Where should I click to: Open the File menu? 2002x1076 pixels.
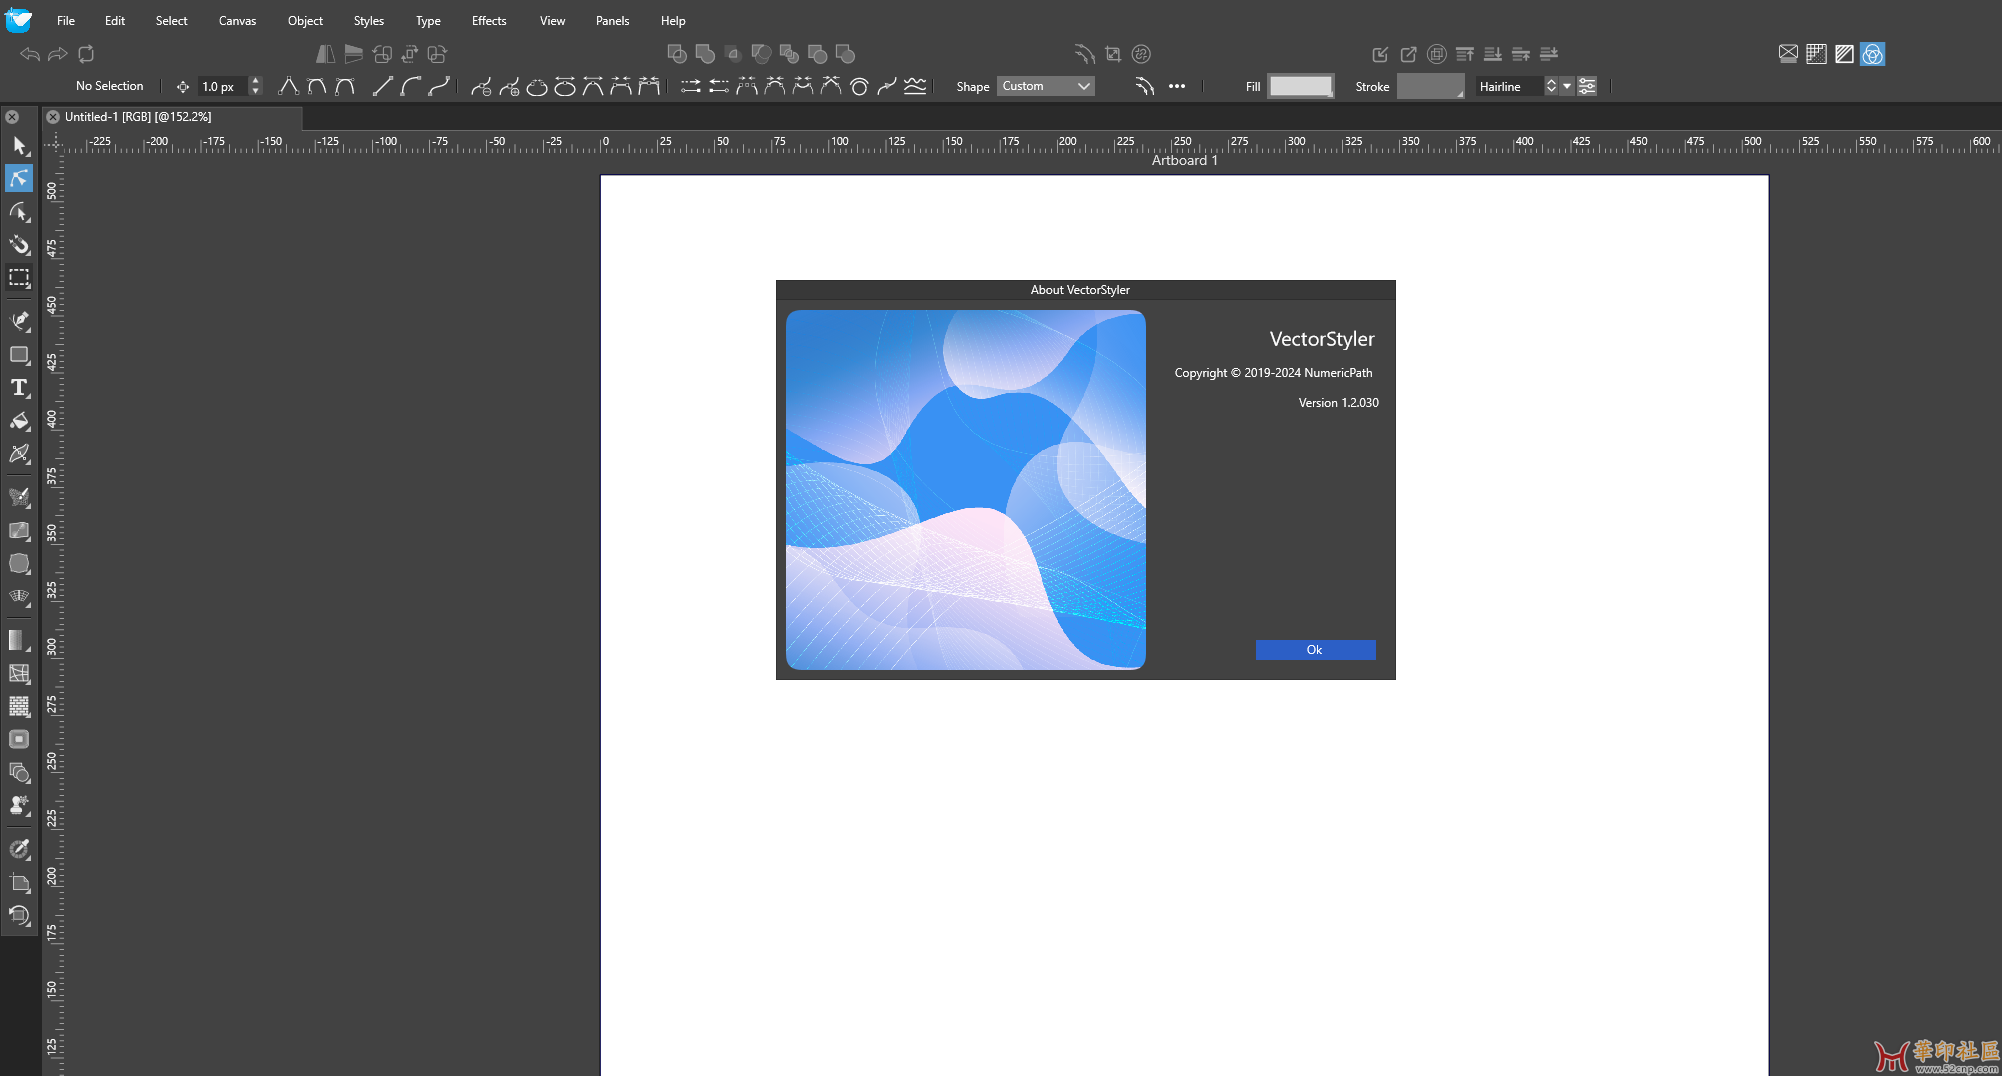66,21
